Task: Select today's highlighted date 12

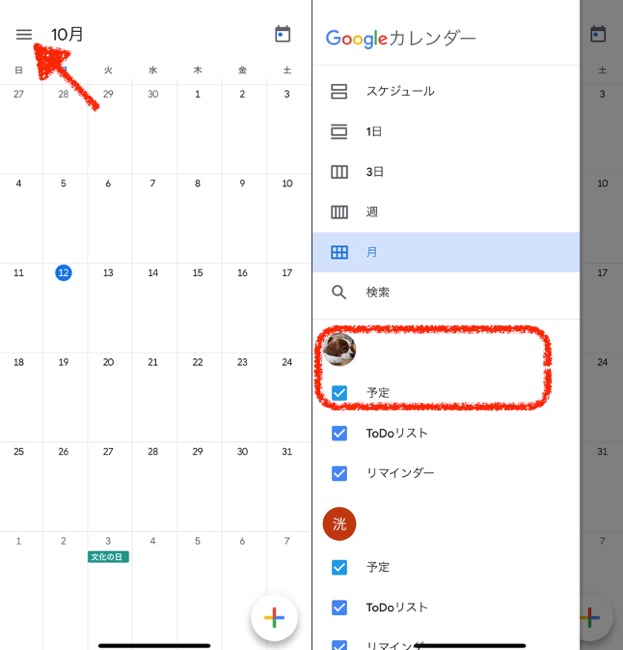Action: pyautogui.click(x=63, y=273)
